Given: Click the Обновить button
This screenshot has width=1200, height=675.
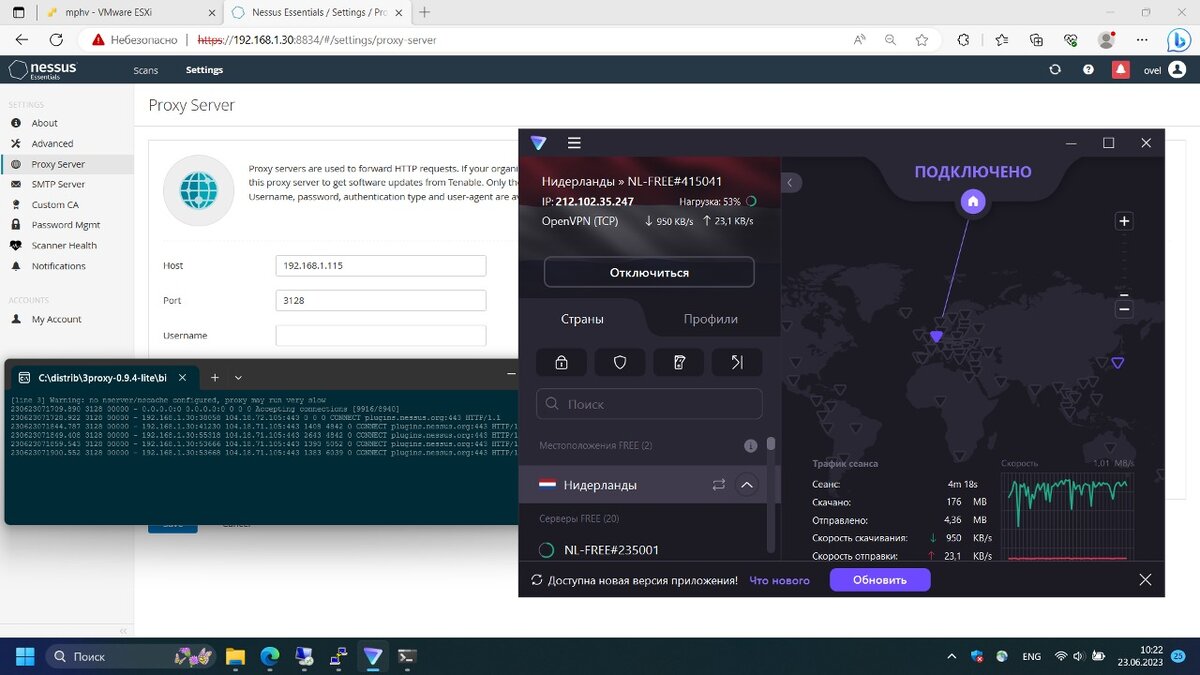Looking at the screenshot, I should tap(880, 580).
